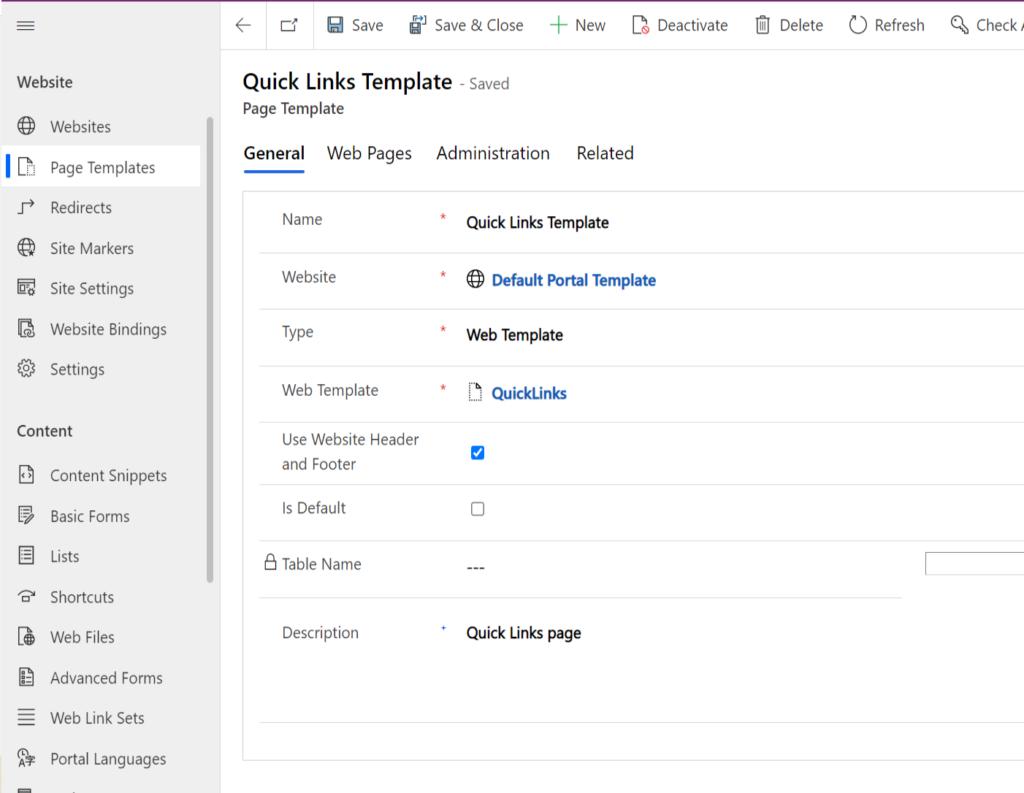
Task: Click the Save button label
Action: 368,25
